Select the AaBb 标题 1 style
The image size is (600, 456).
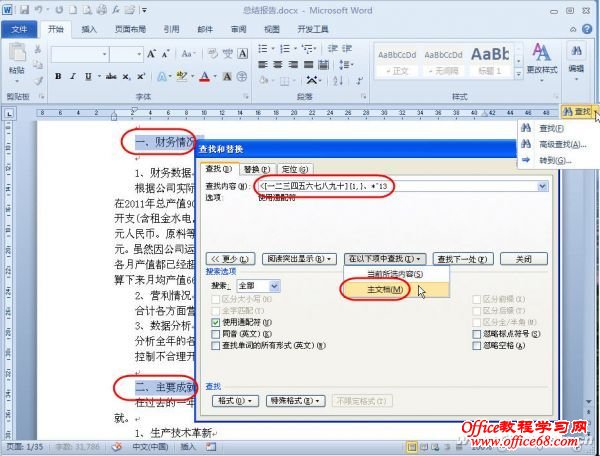[491, 61]
